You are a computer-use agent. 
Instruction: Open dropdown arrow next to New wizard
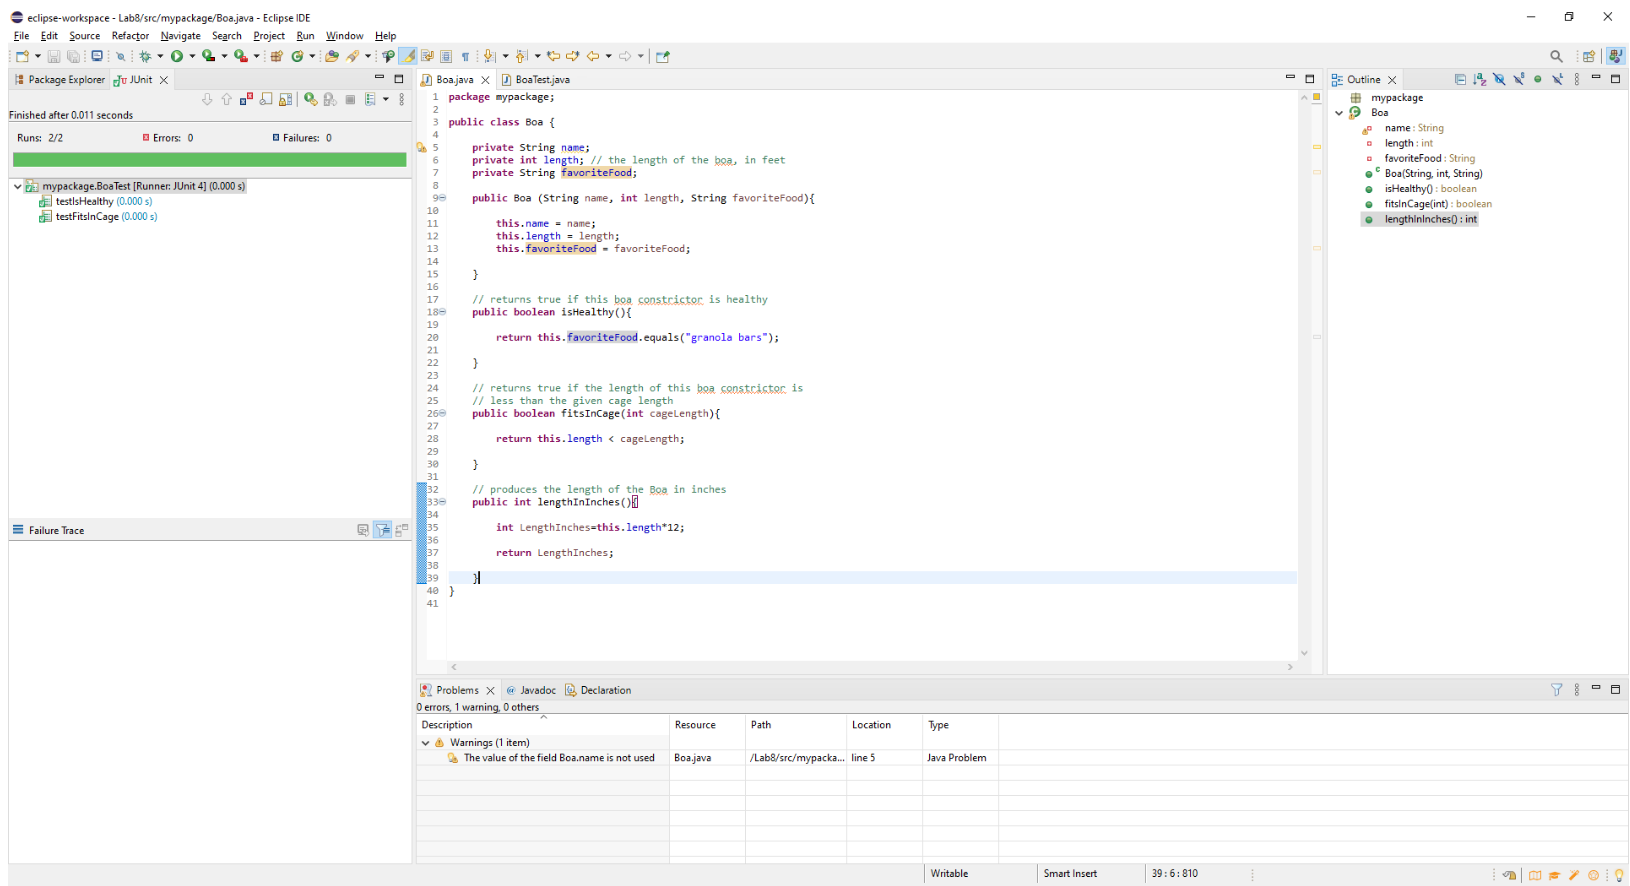[38, 56]
